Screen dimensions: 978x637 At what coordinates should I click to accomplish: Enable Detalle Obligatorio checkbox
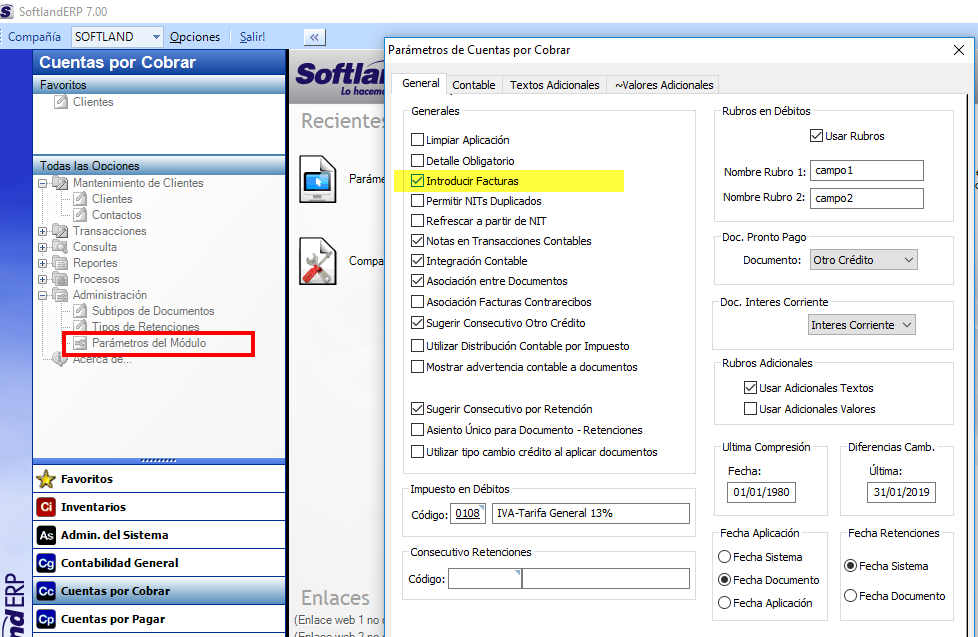click(x=417, y=160)
